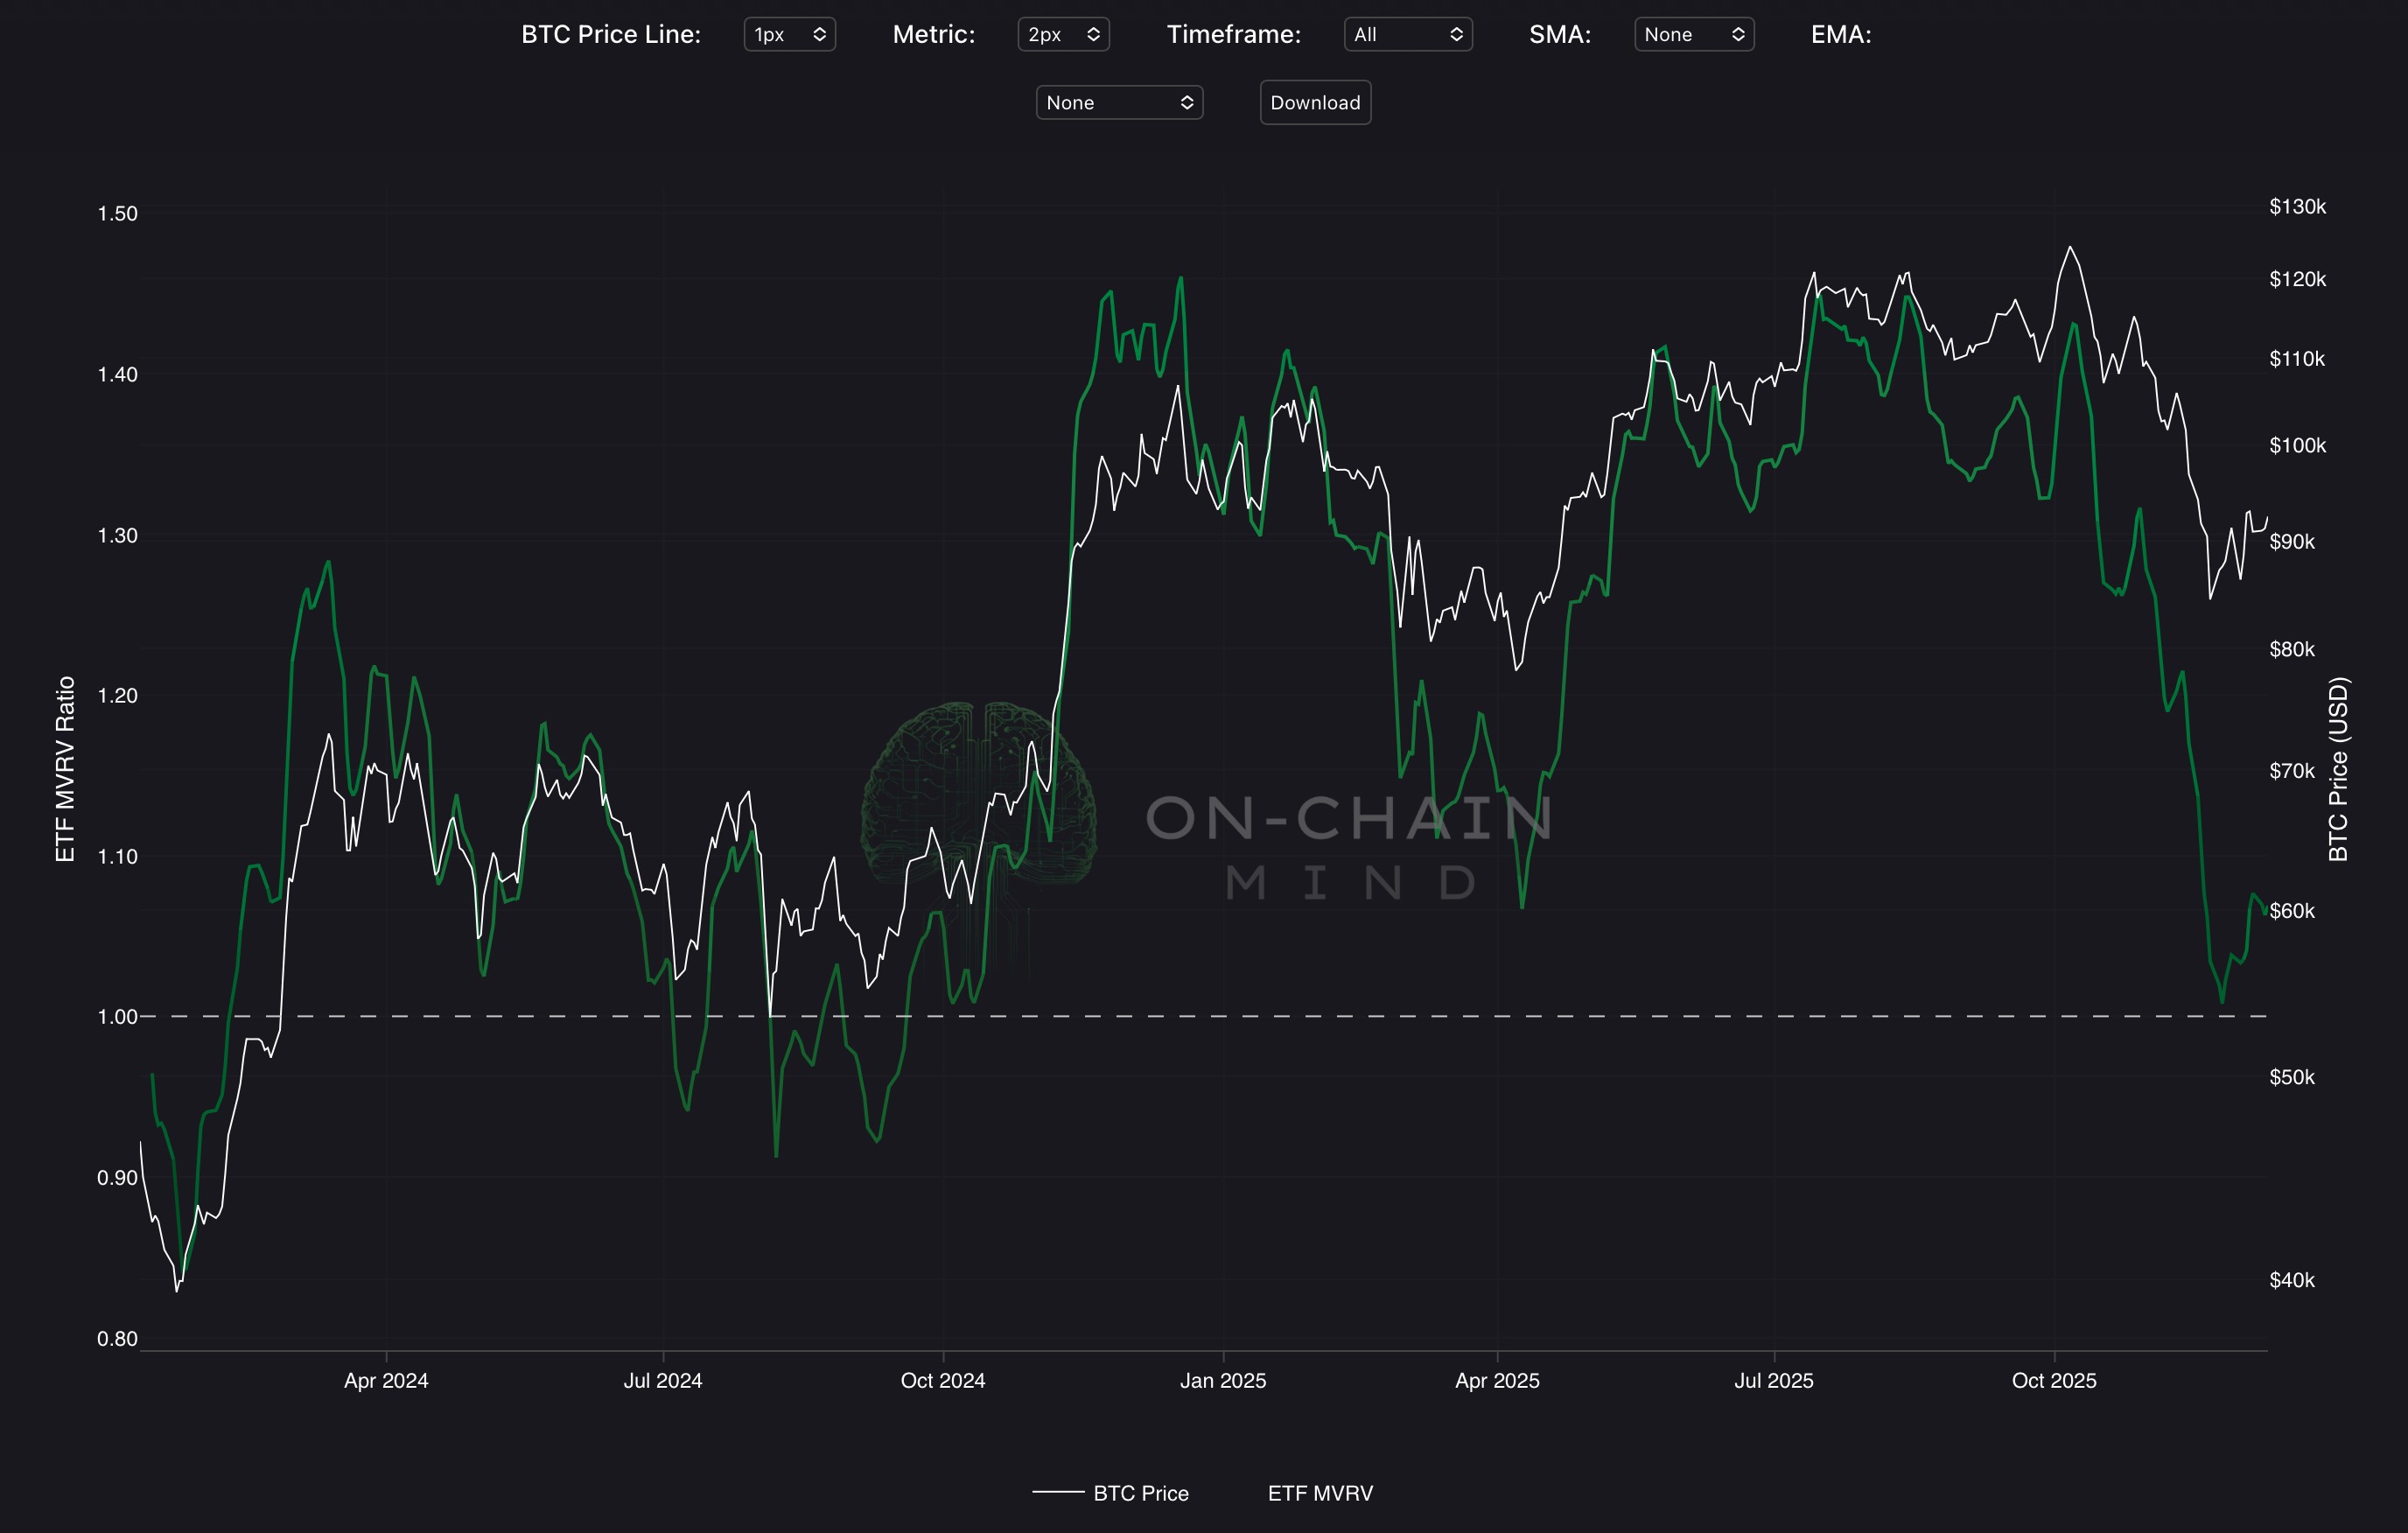Click the BTC Price (USD) axis title

pos(2338,768)
